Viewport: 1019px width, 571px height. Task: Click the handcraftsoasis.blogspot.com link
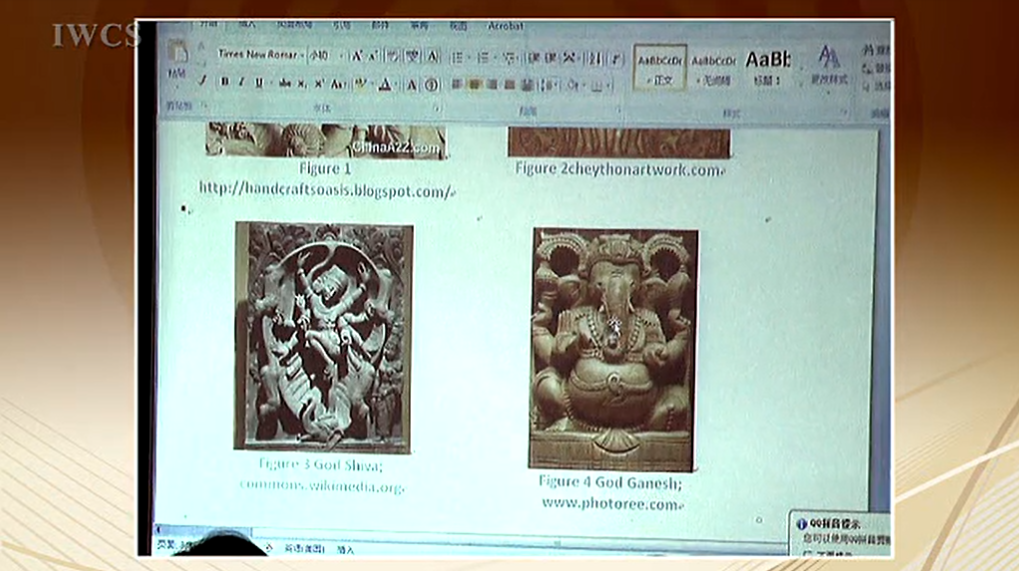[325, 189]
